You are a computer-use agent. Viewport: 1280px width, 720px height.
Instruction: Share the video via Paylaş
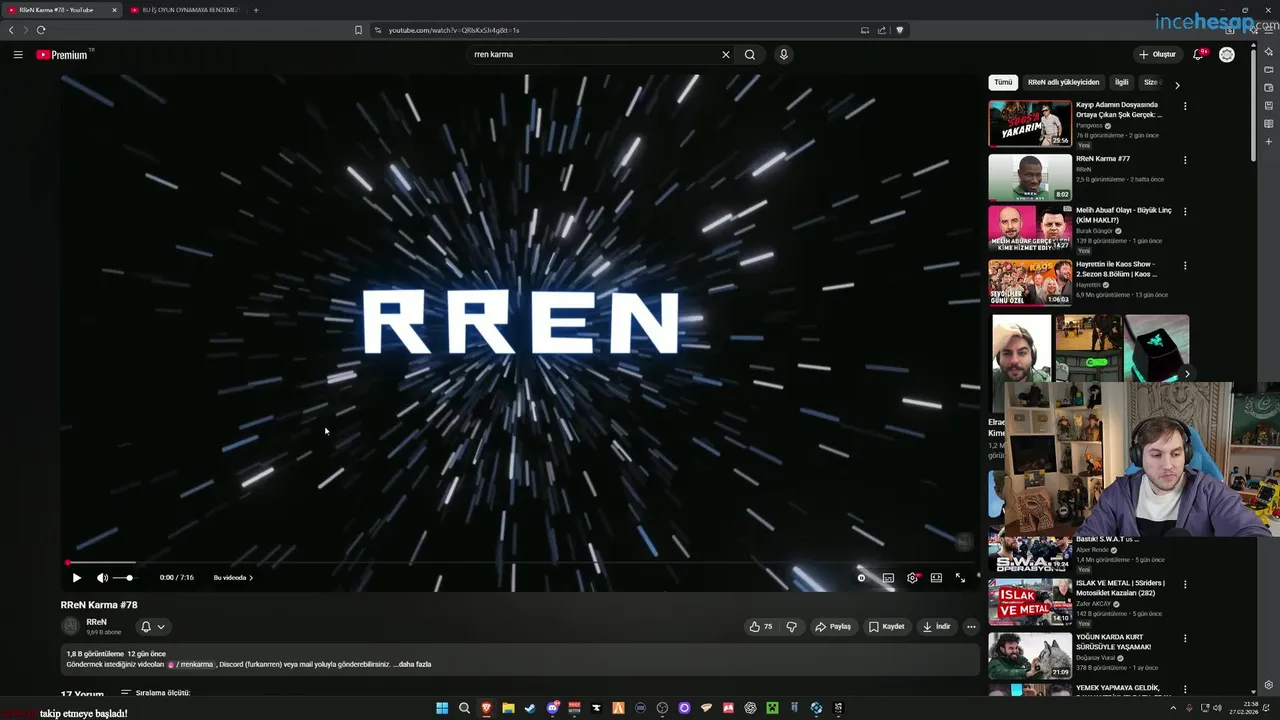click(x=832, y=626)
